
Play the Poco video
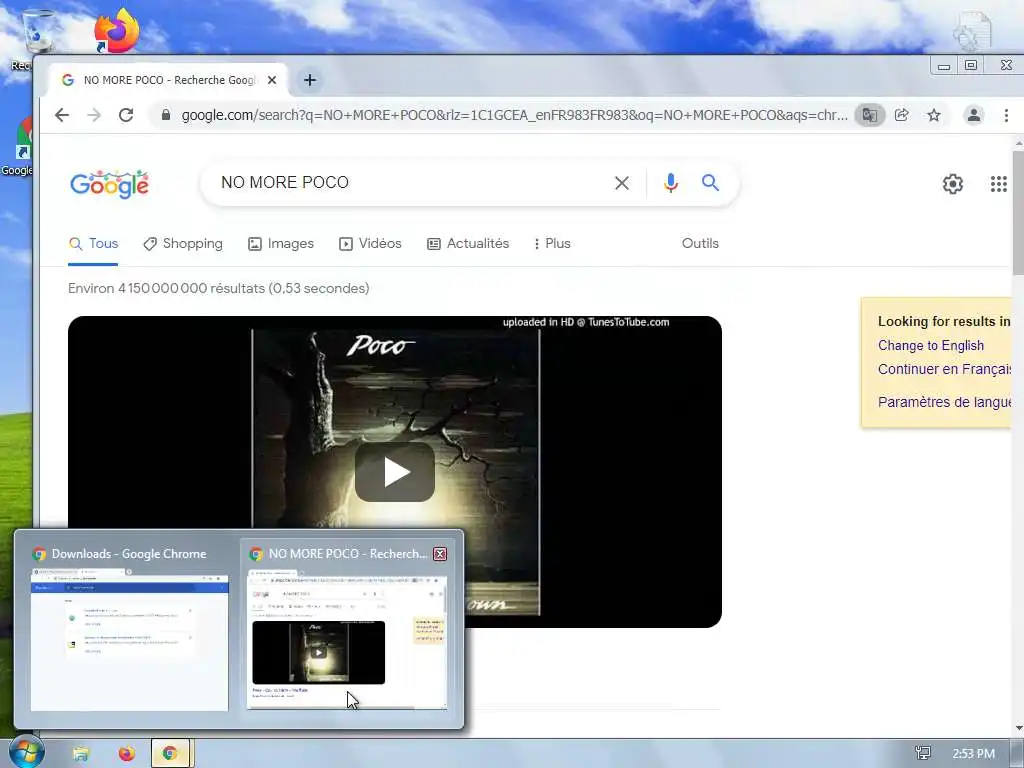tap(394, 472)
